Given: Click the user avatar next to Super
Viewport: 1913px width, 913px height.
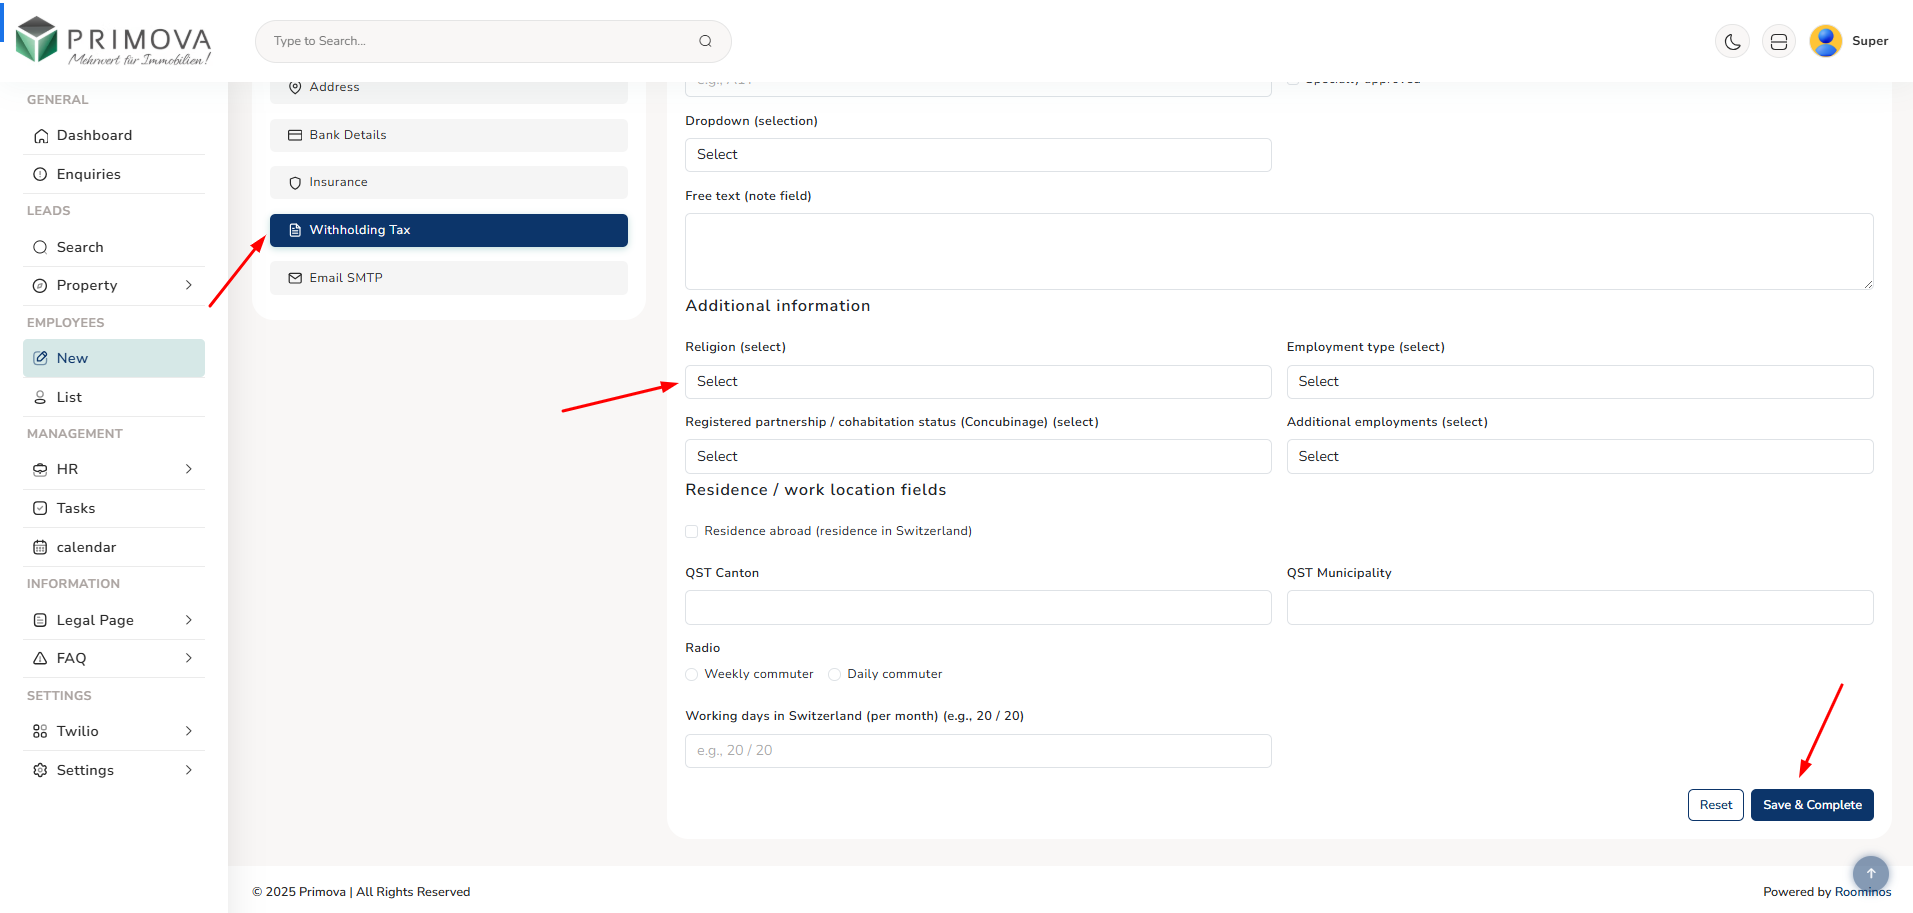Looking at the screenshot, I should (1825, 41).
